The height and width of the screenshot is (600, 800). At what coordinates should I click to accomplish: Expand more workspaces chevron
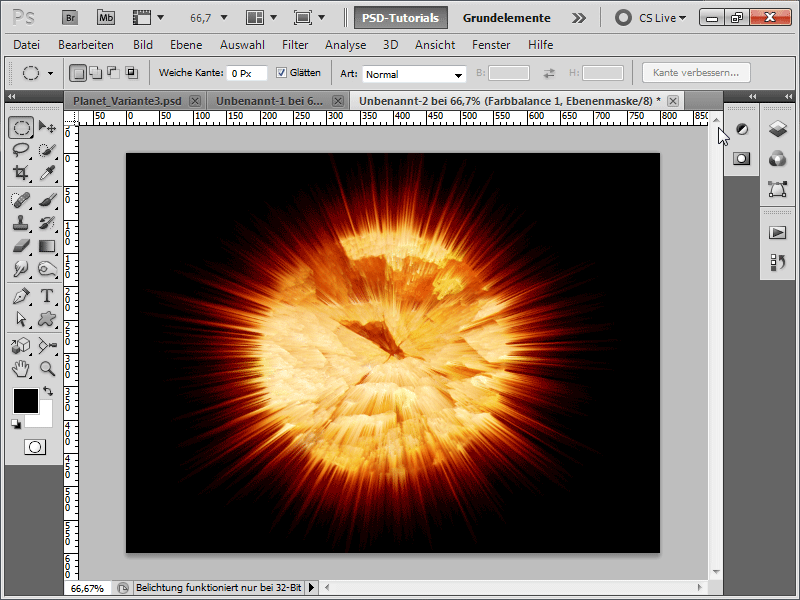click(x=579, y=18)
